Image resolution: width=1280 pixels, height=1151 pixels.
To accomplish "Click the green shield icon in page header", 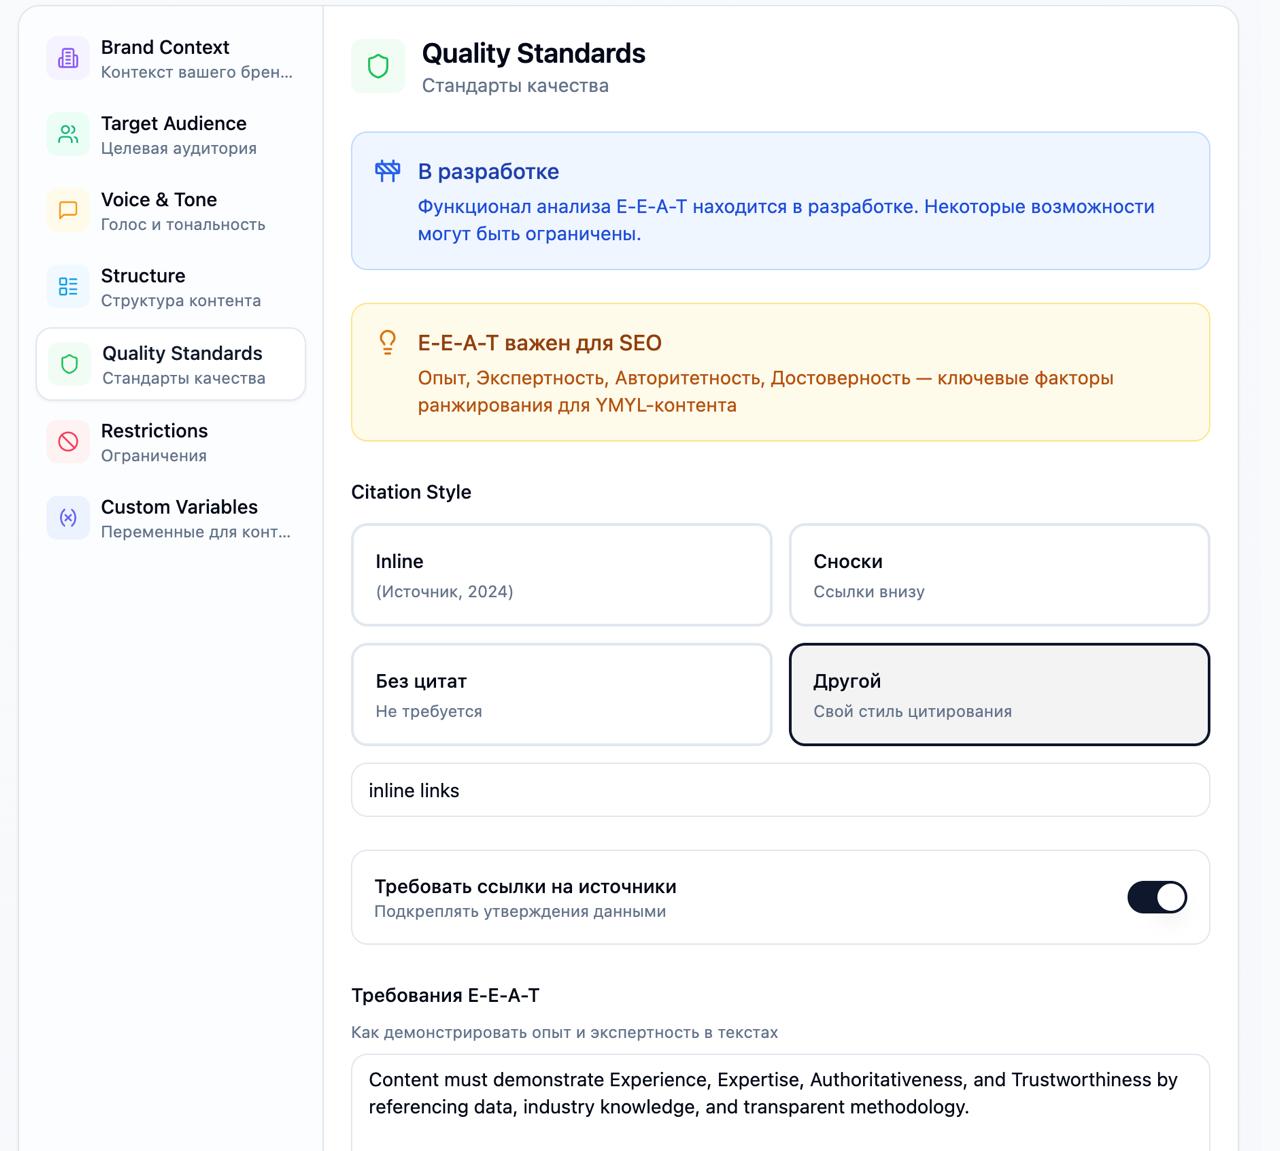I will pos(378,66).
